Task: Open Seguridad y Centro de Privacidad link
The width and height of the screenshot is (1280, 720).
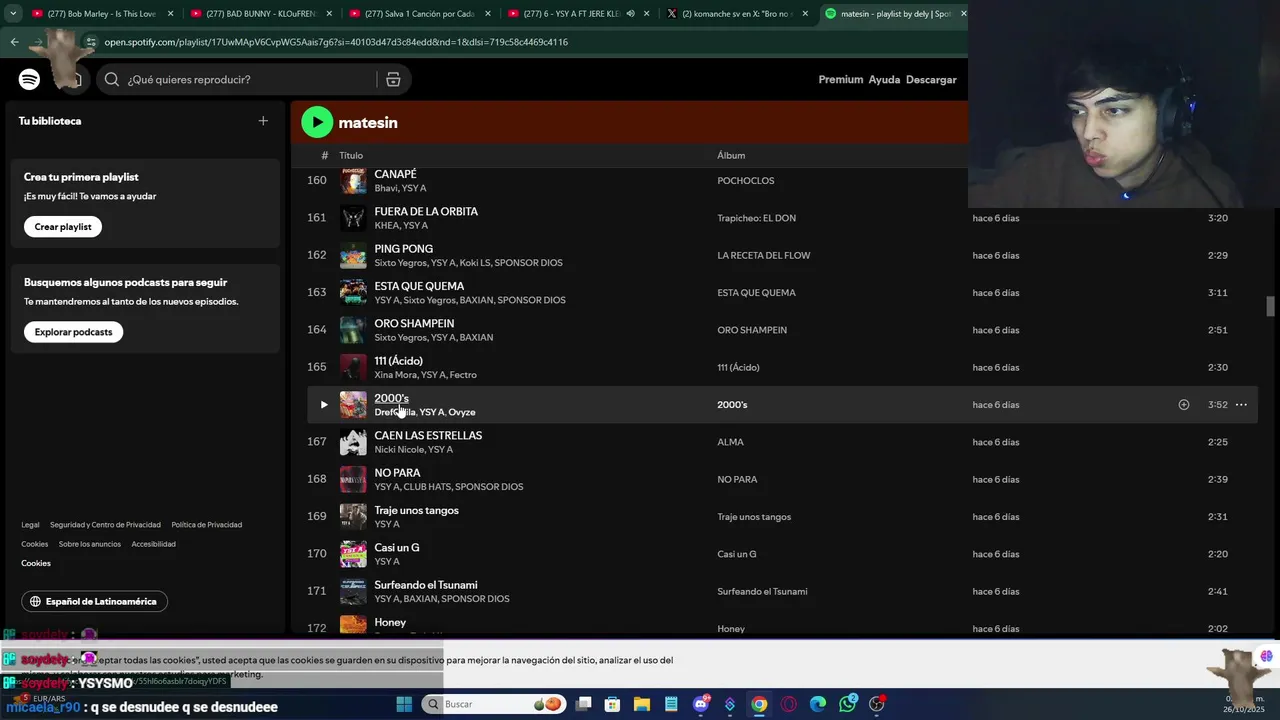Action: click(105, 525)
